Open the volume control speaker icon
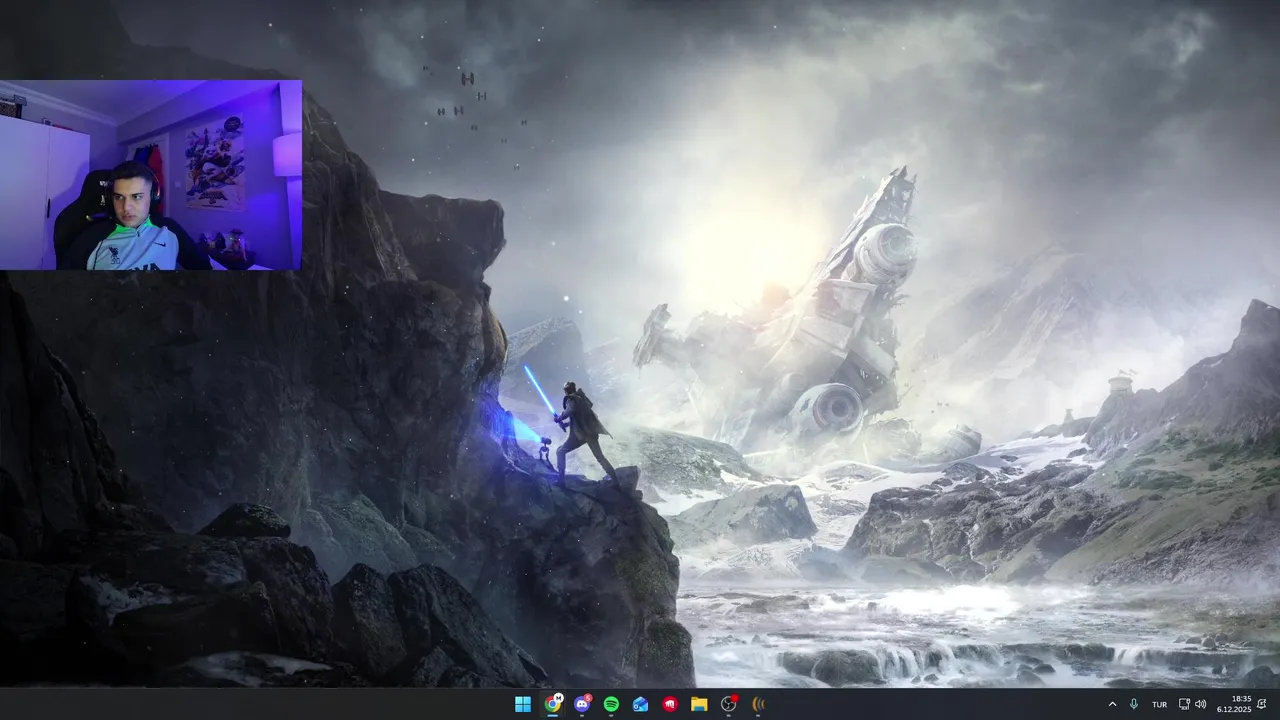 pyautogui.click(x=1200, y=704)
